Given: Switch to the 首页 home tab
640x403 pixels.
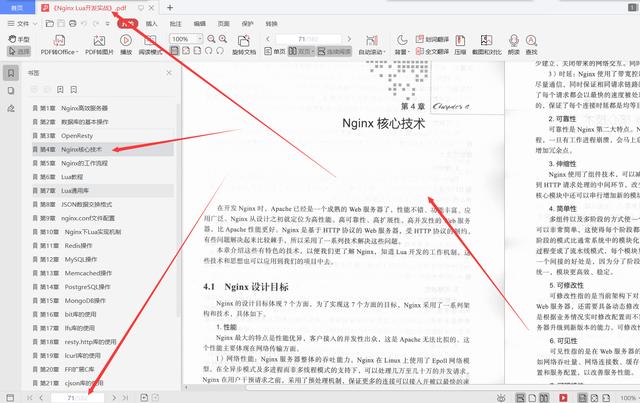Looking at the screenshot, I should click(17, 7).
